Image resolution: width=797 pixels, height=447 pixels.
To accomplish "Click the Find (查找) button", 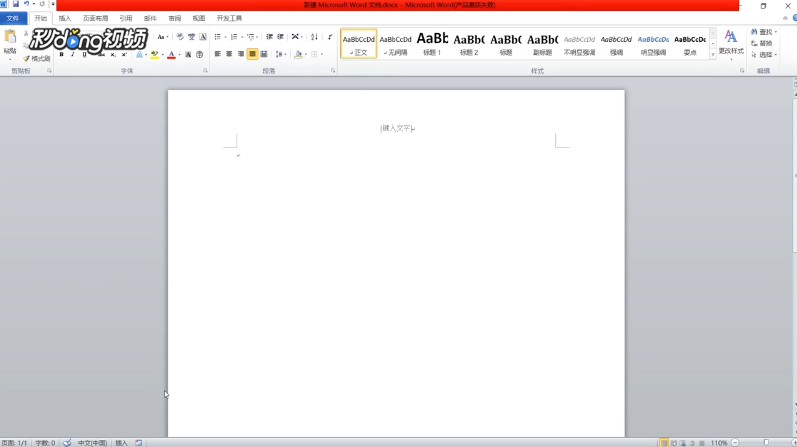I will [763, 32].
